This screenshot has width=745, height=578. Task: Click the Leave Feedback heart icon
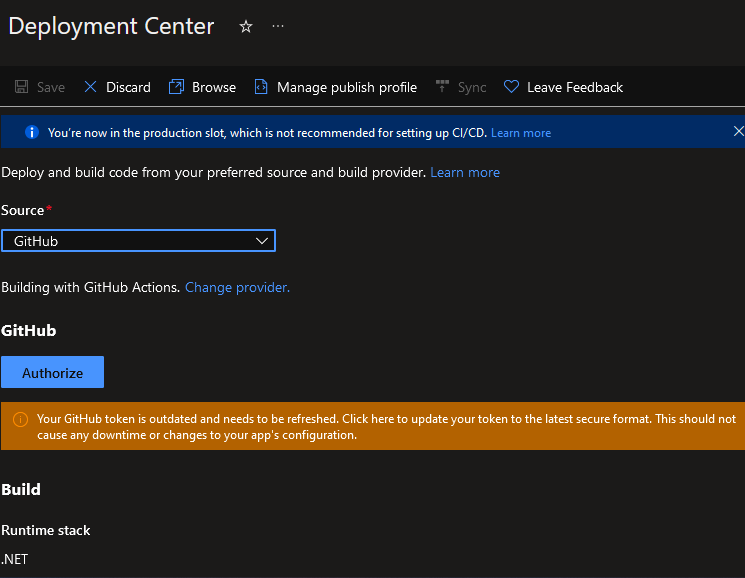click(x=511, y=86)
